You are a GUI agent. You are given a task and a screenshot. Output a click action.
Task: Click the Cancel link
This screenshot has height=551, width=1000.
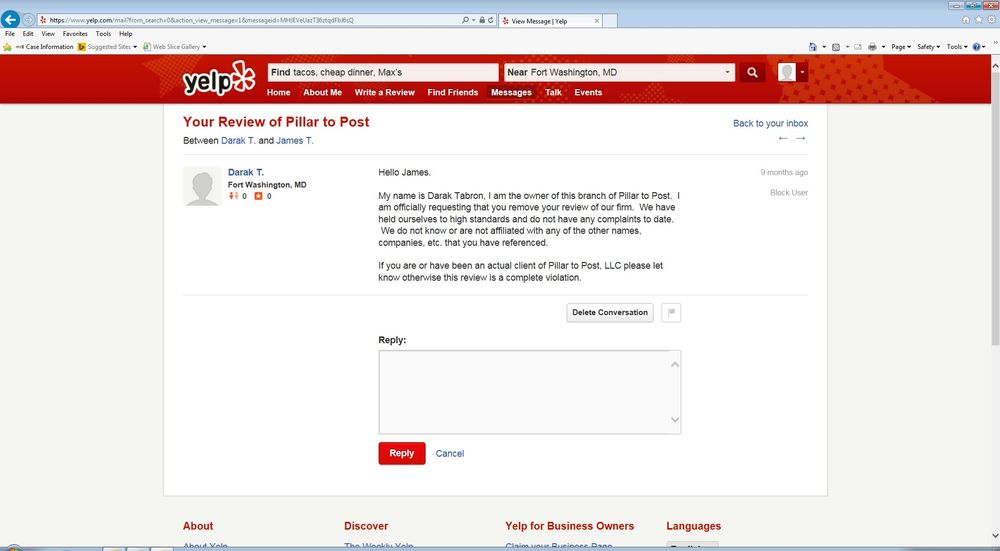tap(450, 453)
